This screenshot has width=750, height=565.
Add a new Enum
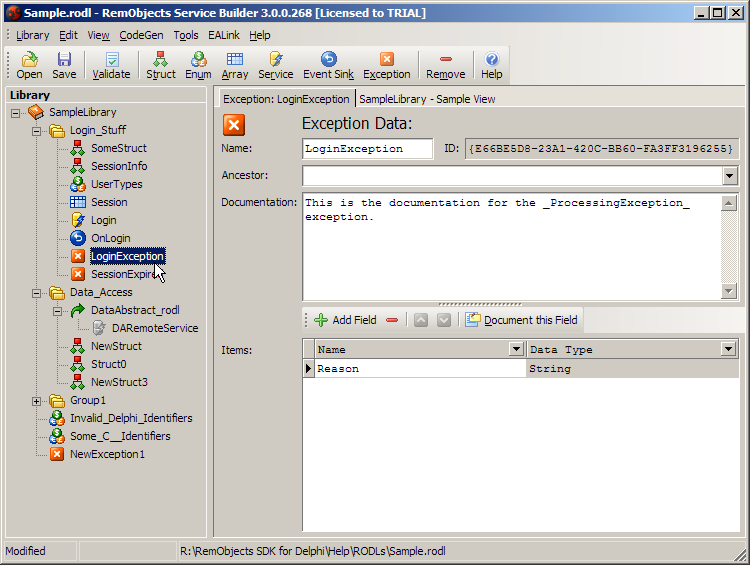pyautogui.click(x=198, y=65)
